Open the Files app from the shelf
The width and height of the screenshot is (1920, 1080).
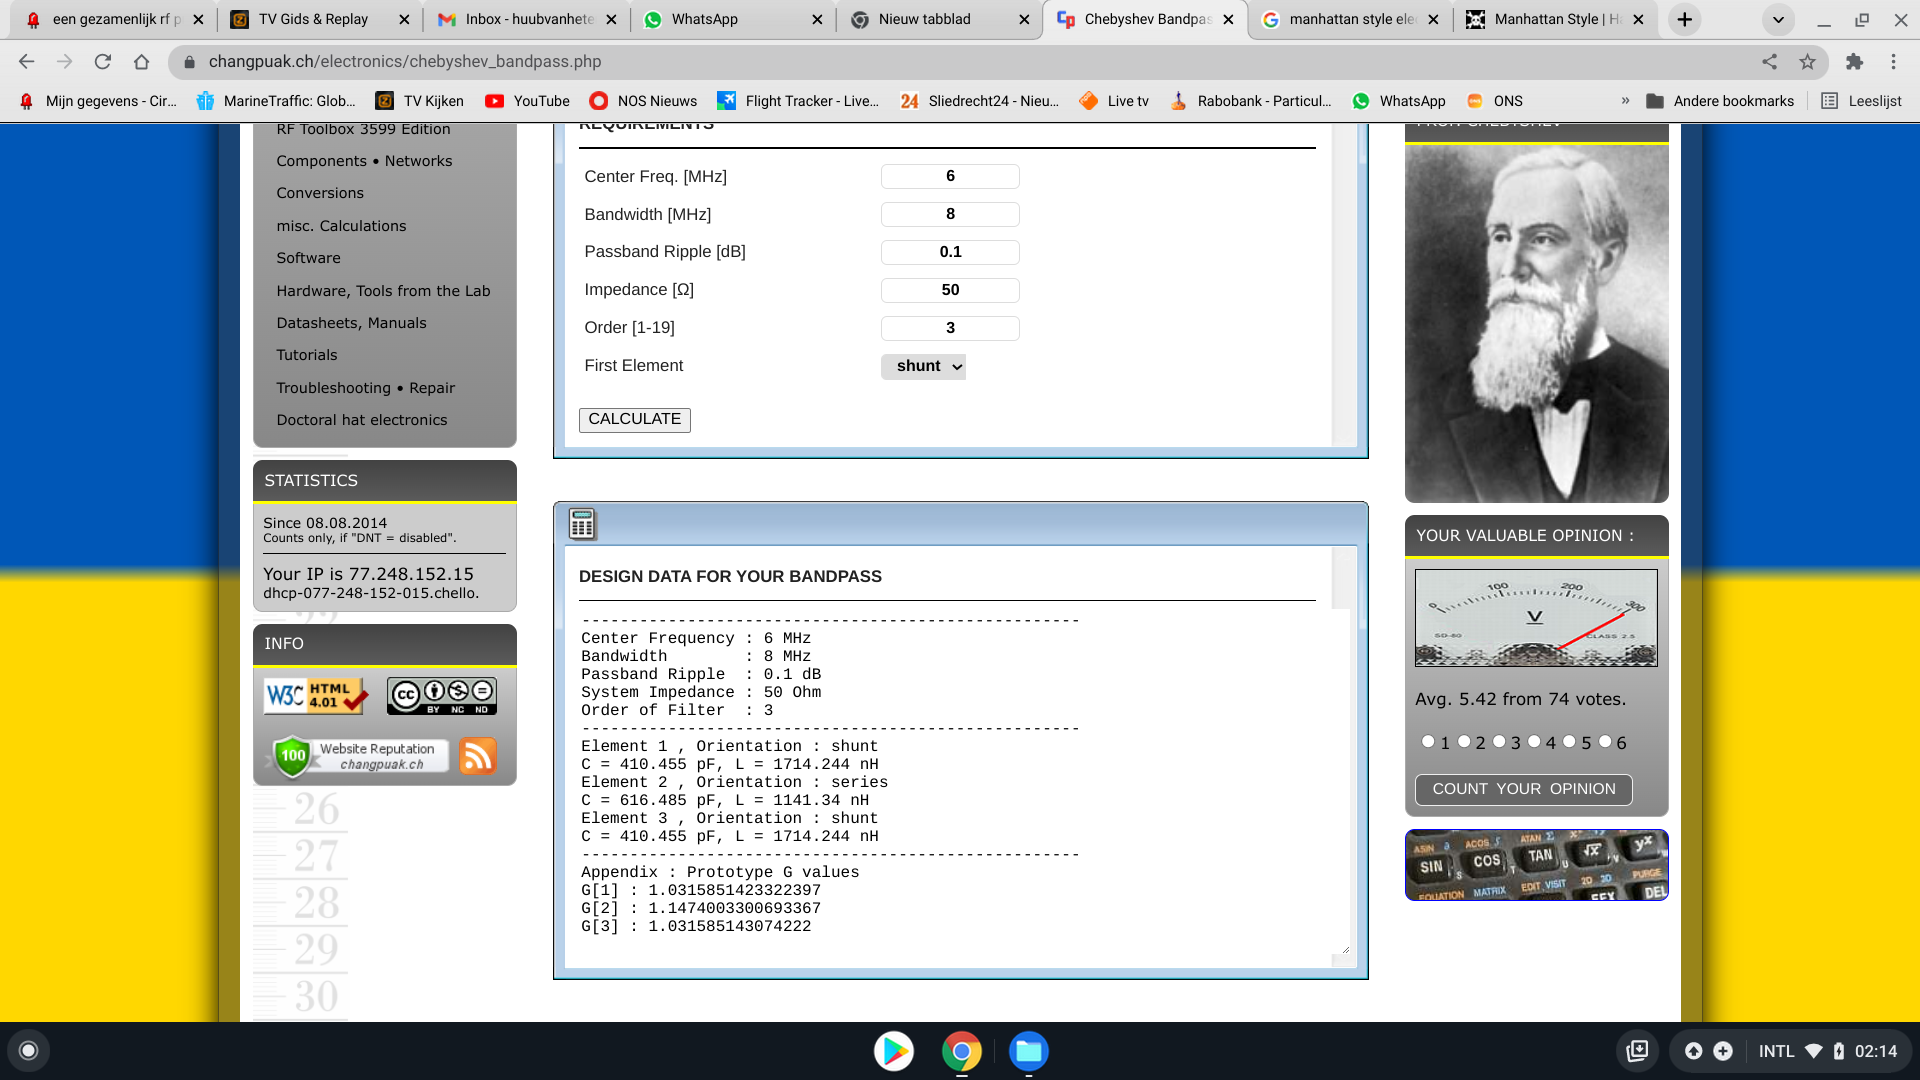pos(1028,1051)
